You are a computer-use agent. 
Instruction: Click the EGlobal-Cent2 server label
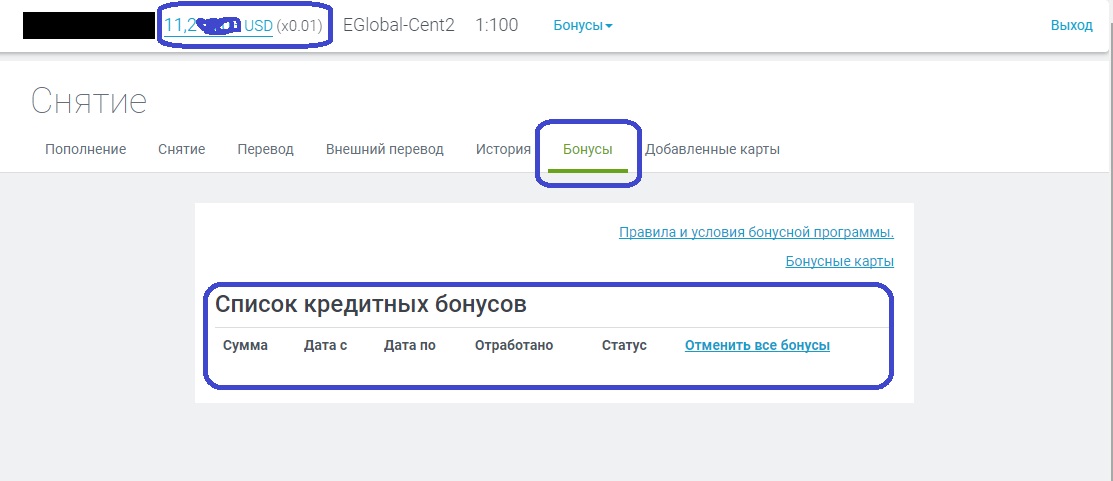click(x=399, y=26)
